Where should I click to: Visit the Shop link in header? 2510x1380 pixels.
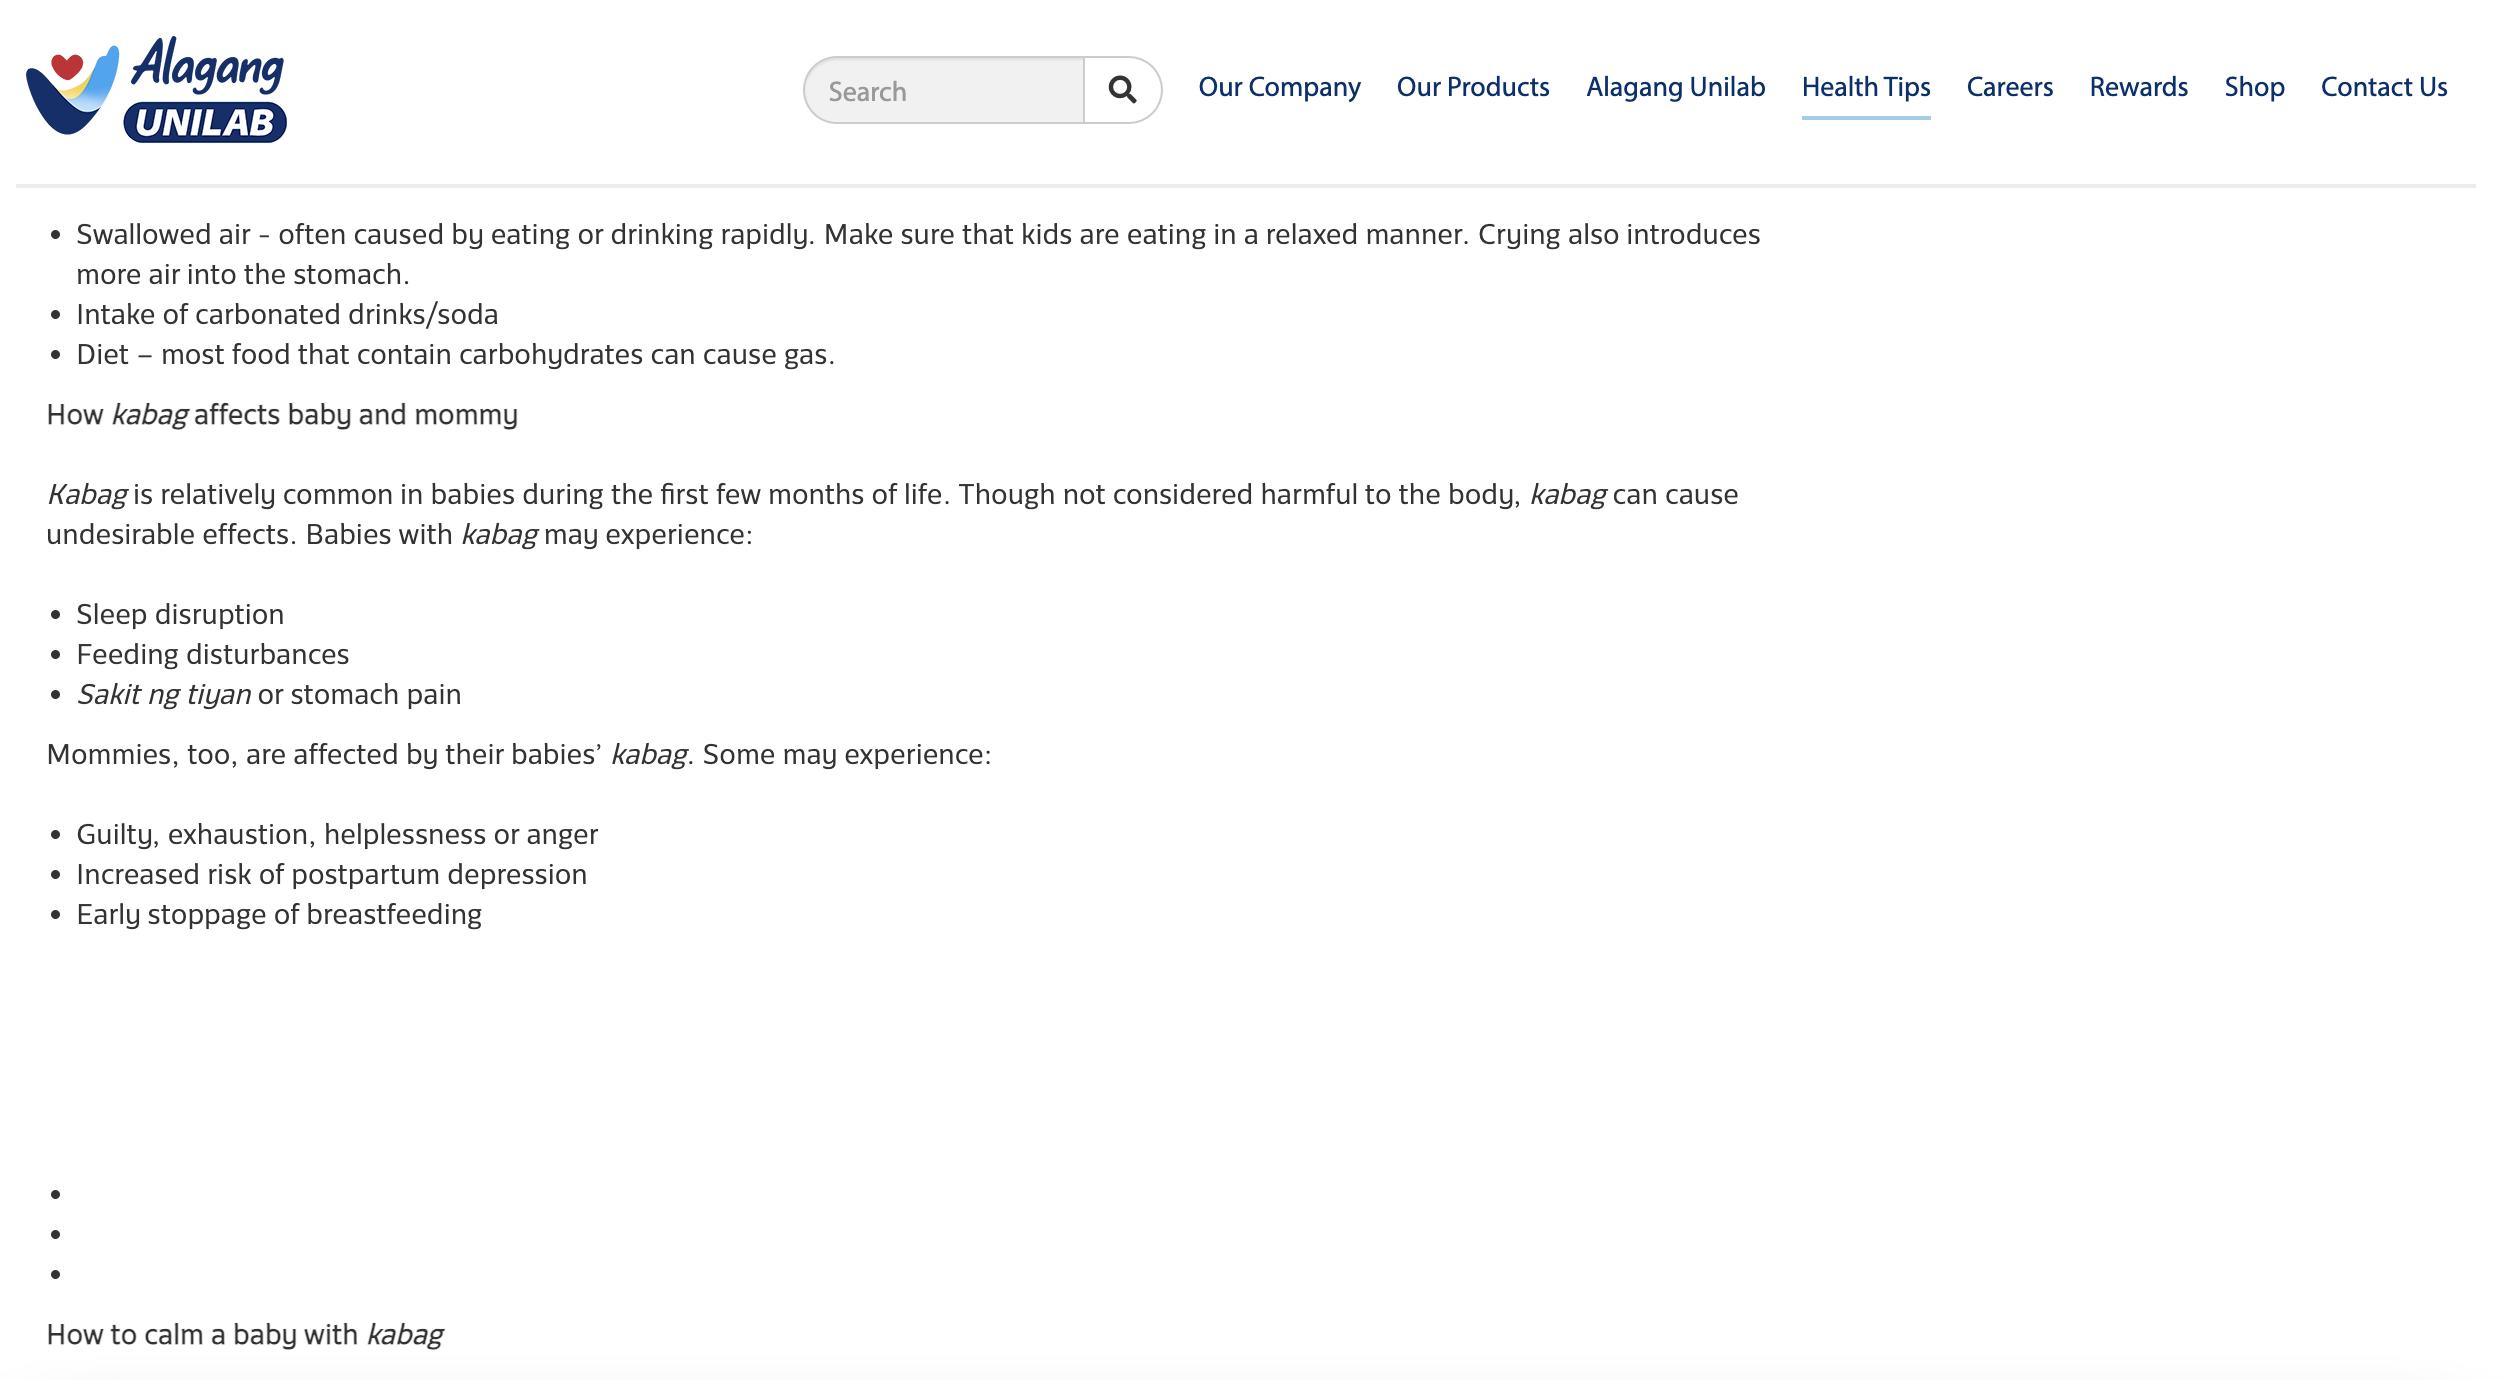pos(2253,87)
